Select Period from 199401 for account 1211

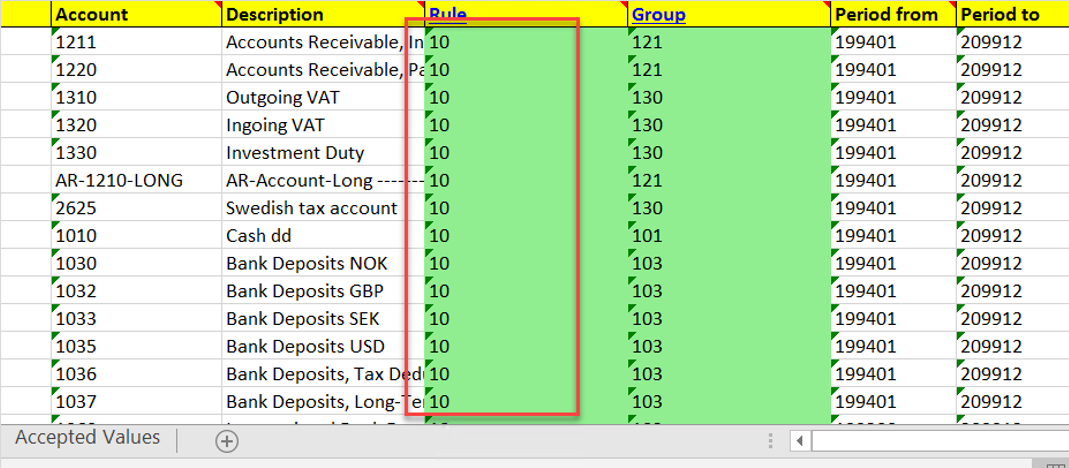point(894,42)
